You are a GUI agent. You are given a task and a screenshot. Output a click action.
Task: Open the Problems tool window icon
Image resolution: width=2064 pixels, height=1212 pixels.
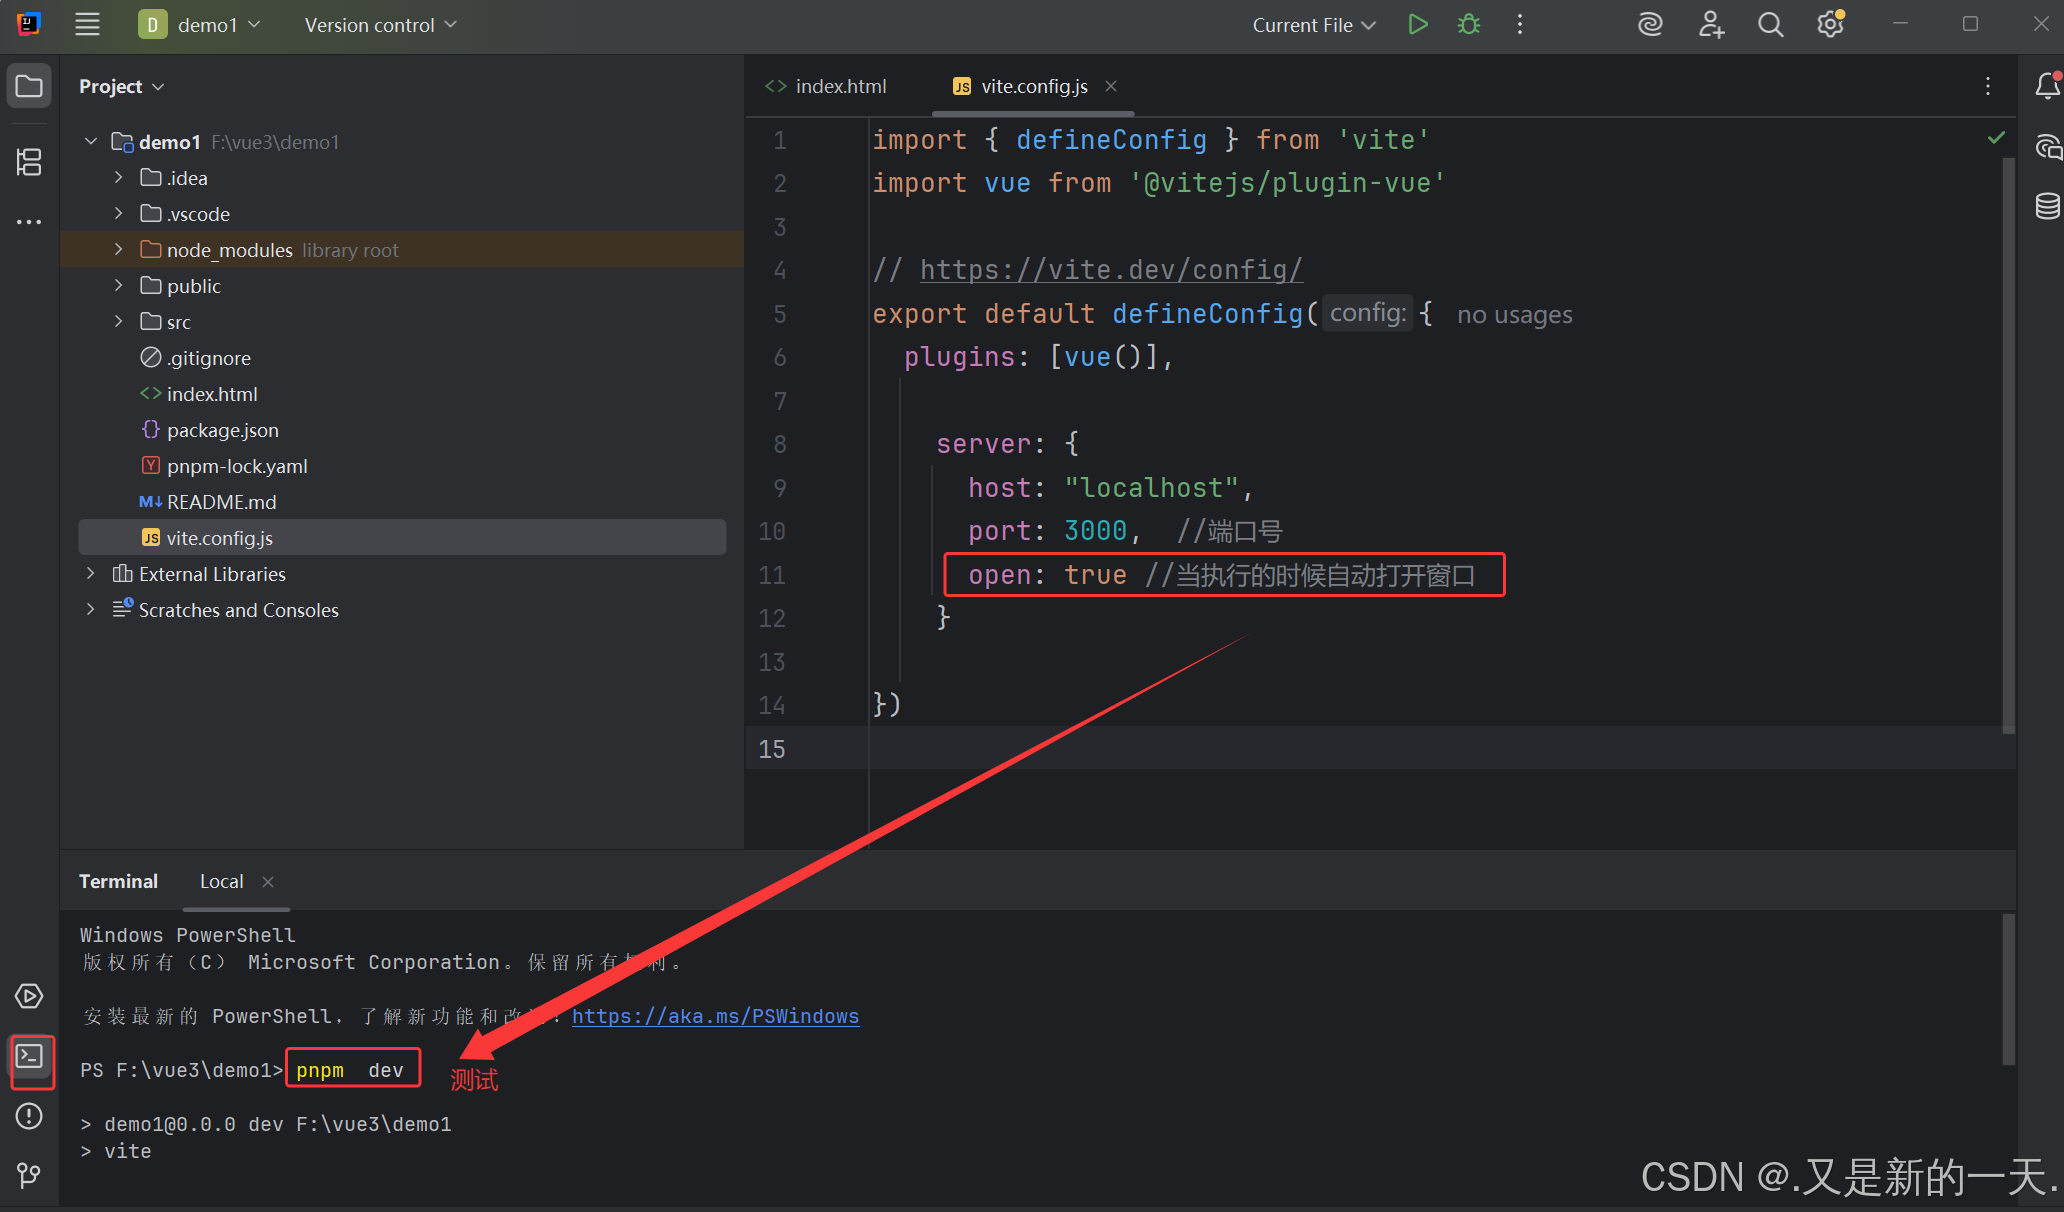(29, 1116)
